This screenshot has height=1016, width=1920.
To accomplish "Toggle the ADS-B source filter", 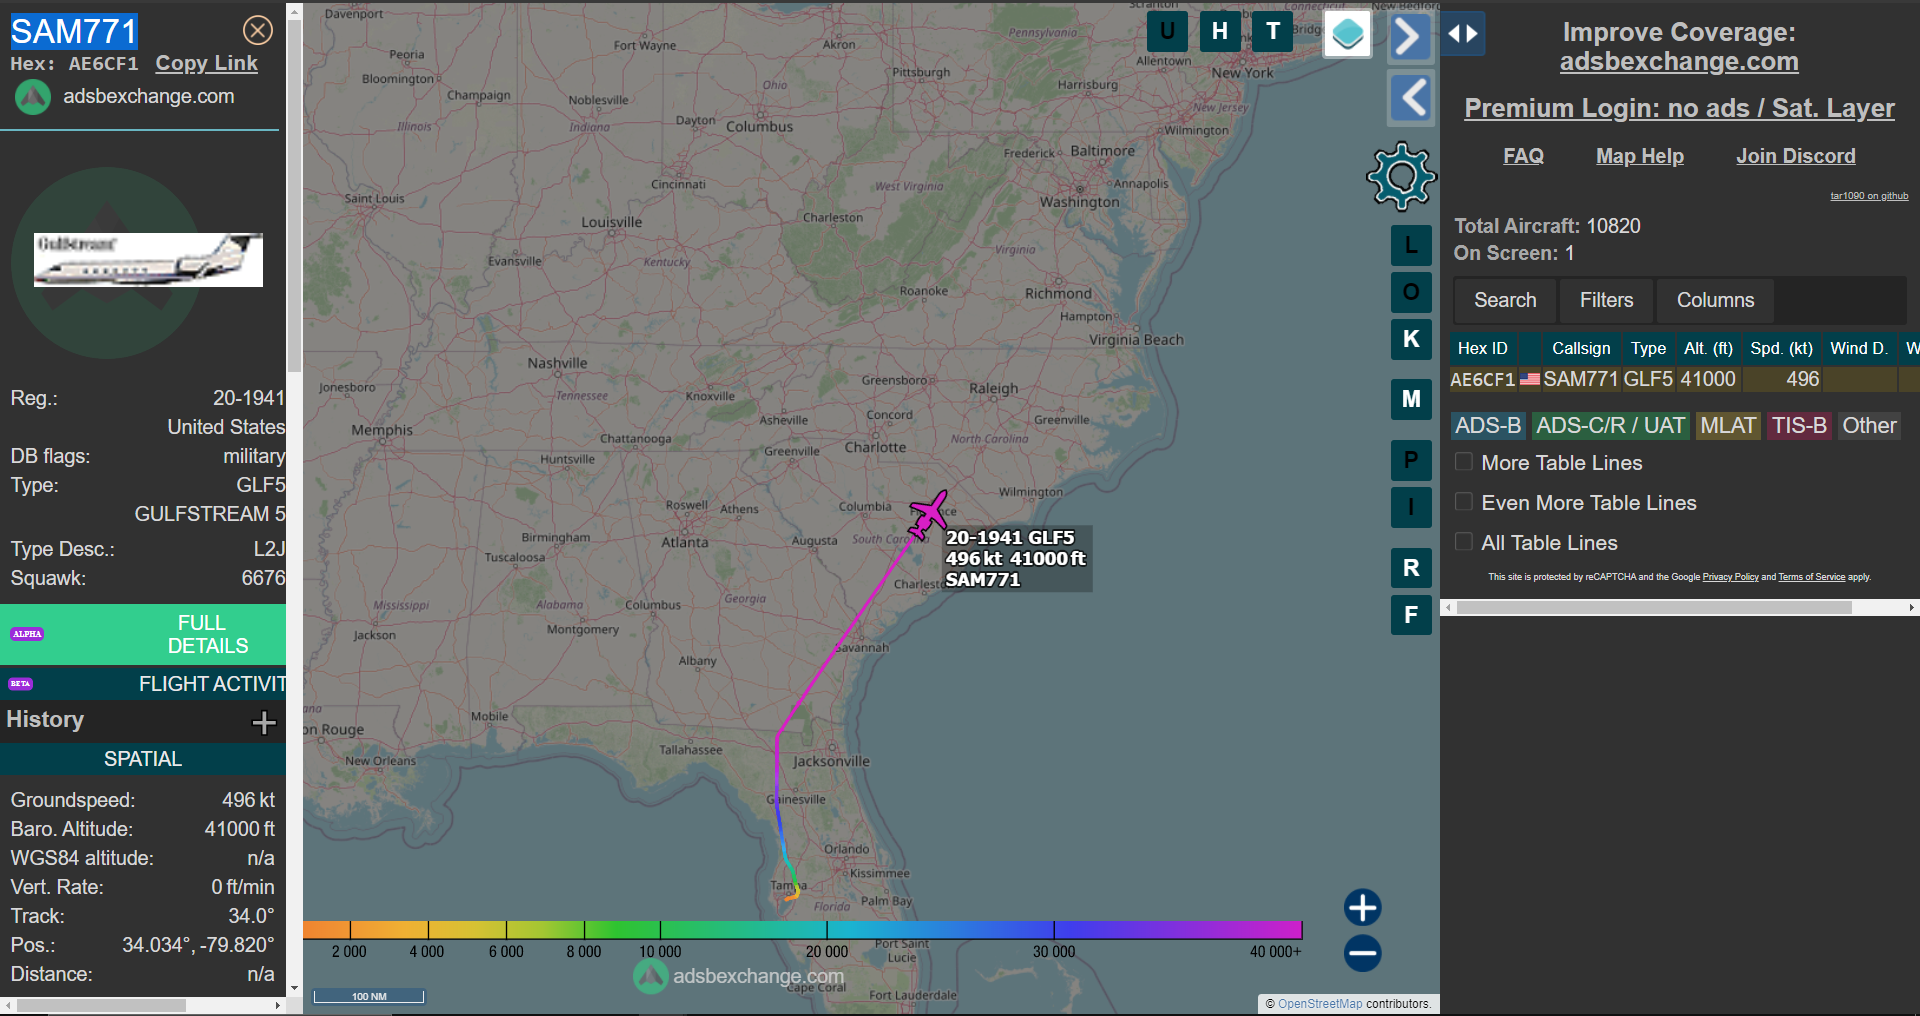I will pyautogui.click(x=1488, y=426).
